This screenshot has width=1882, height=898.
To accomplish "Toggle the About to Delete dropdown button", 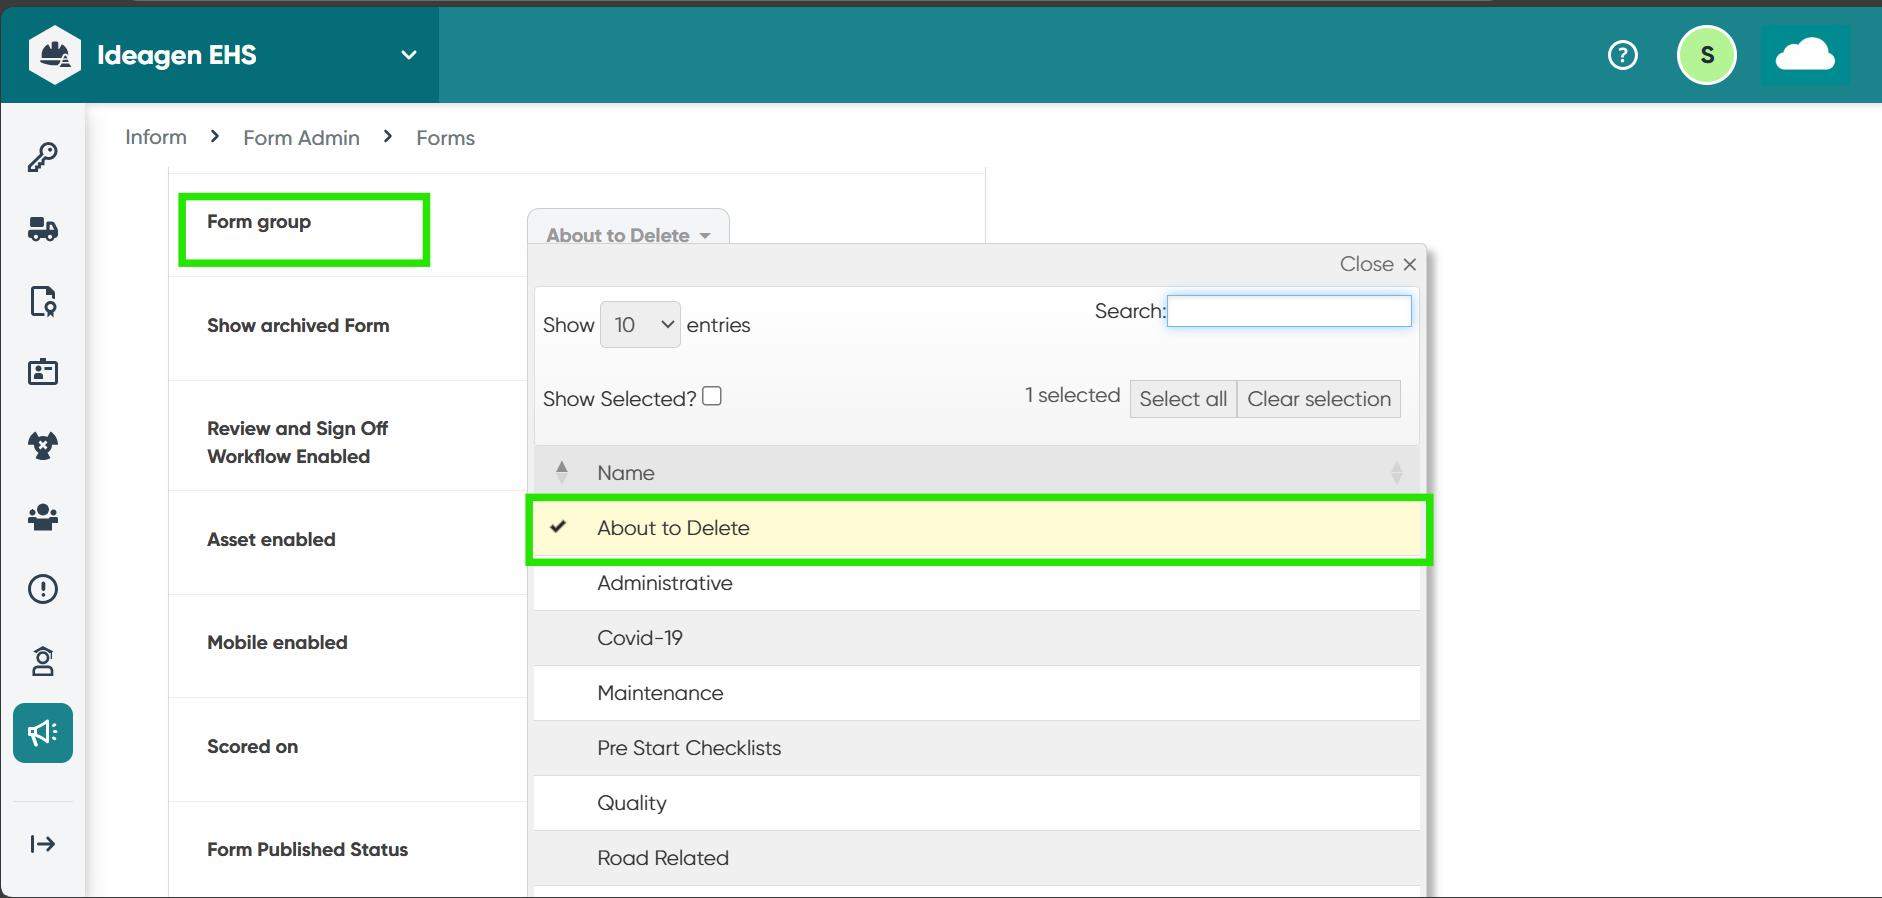I will pos(627,235).
